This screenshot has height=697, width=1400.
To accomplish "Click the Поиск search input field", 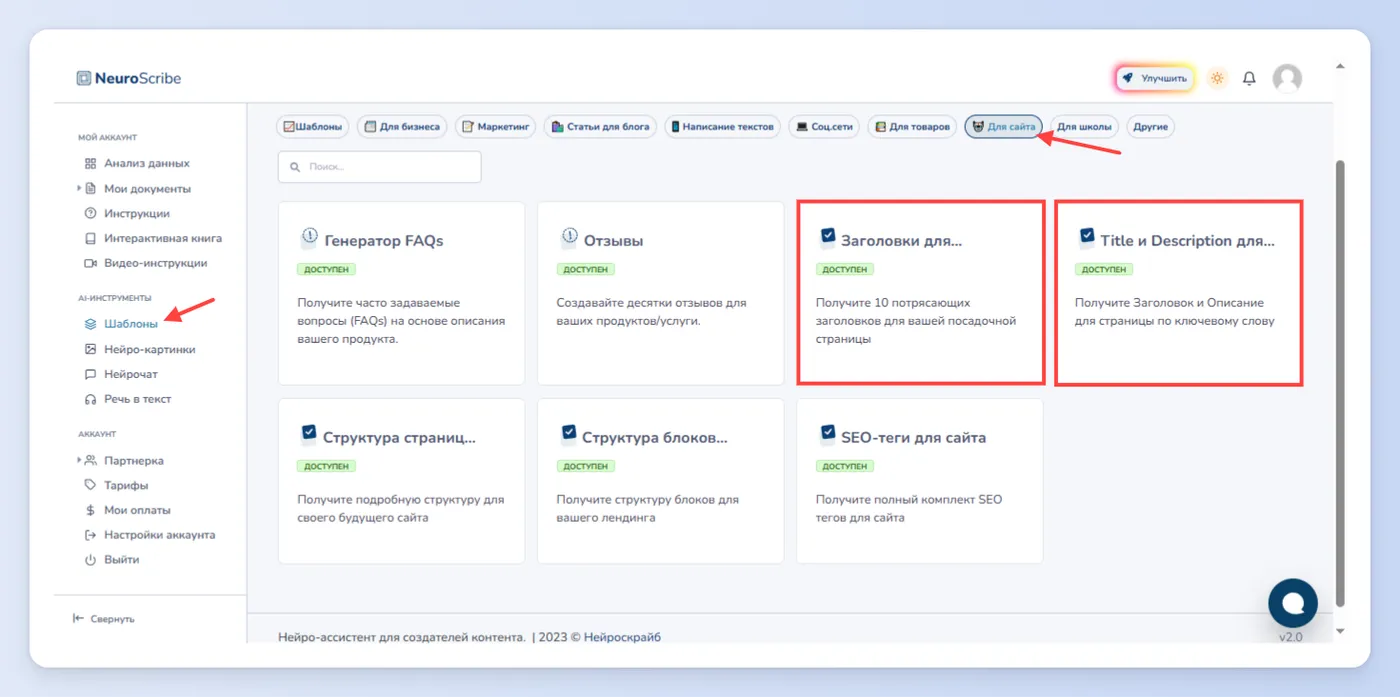I will 380,167.
